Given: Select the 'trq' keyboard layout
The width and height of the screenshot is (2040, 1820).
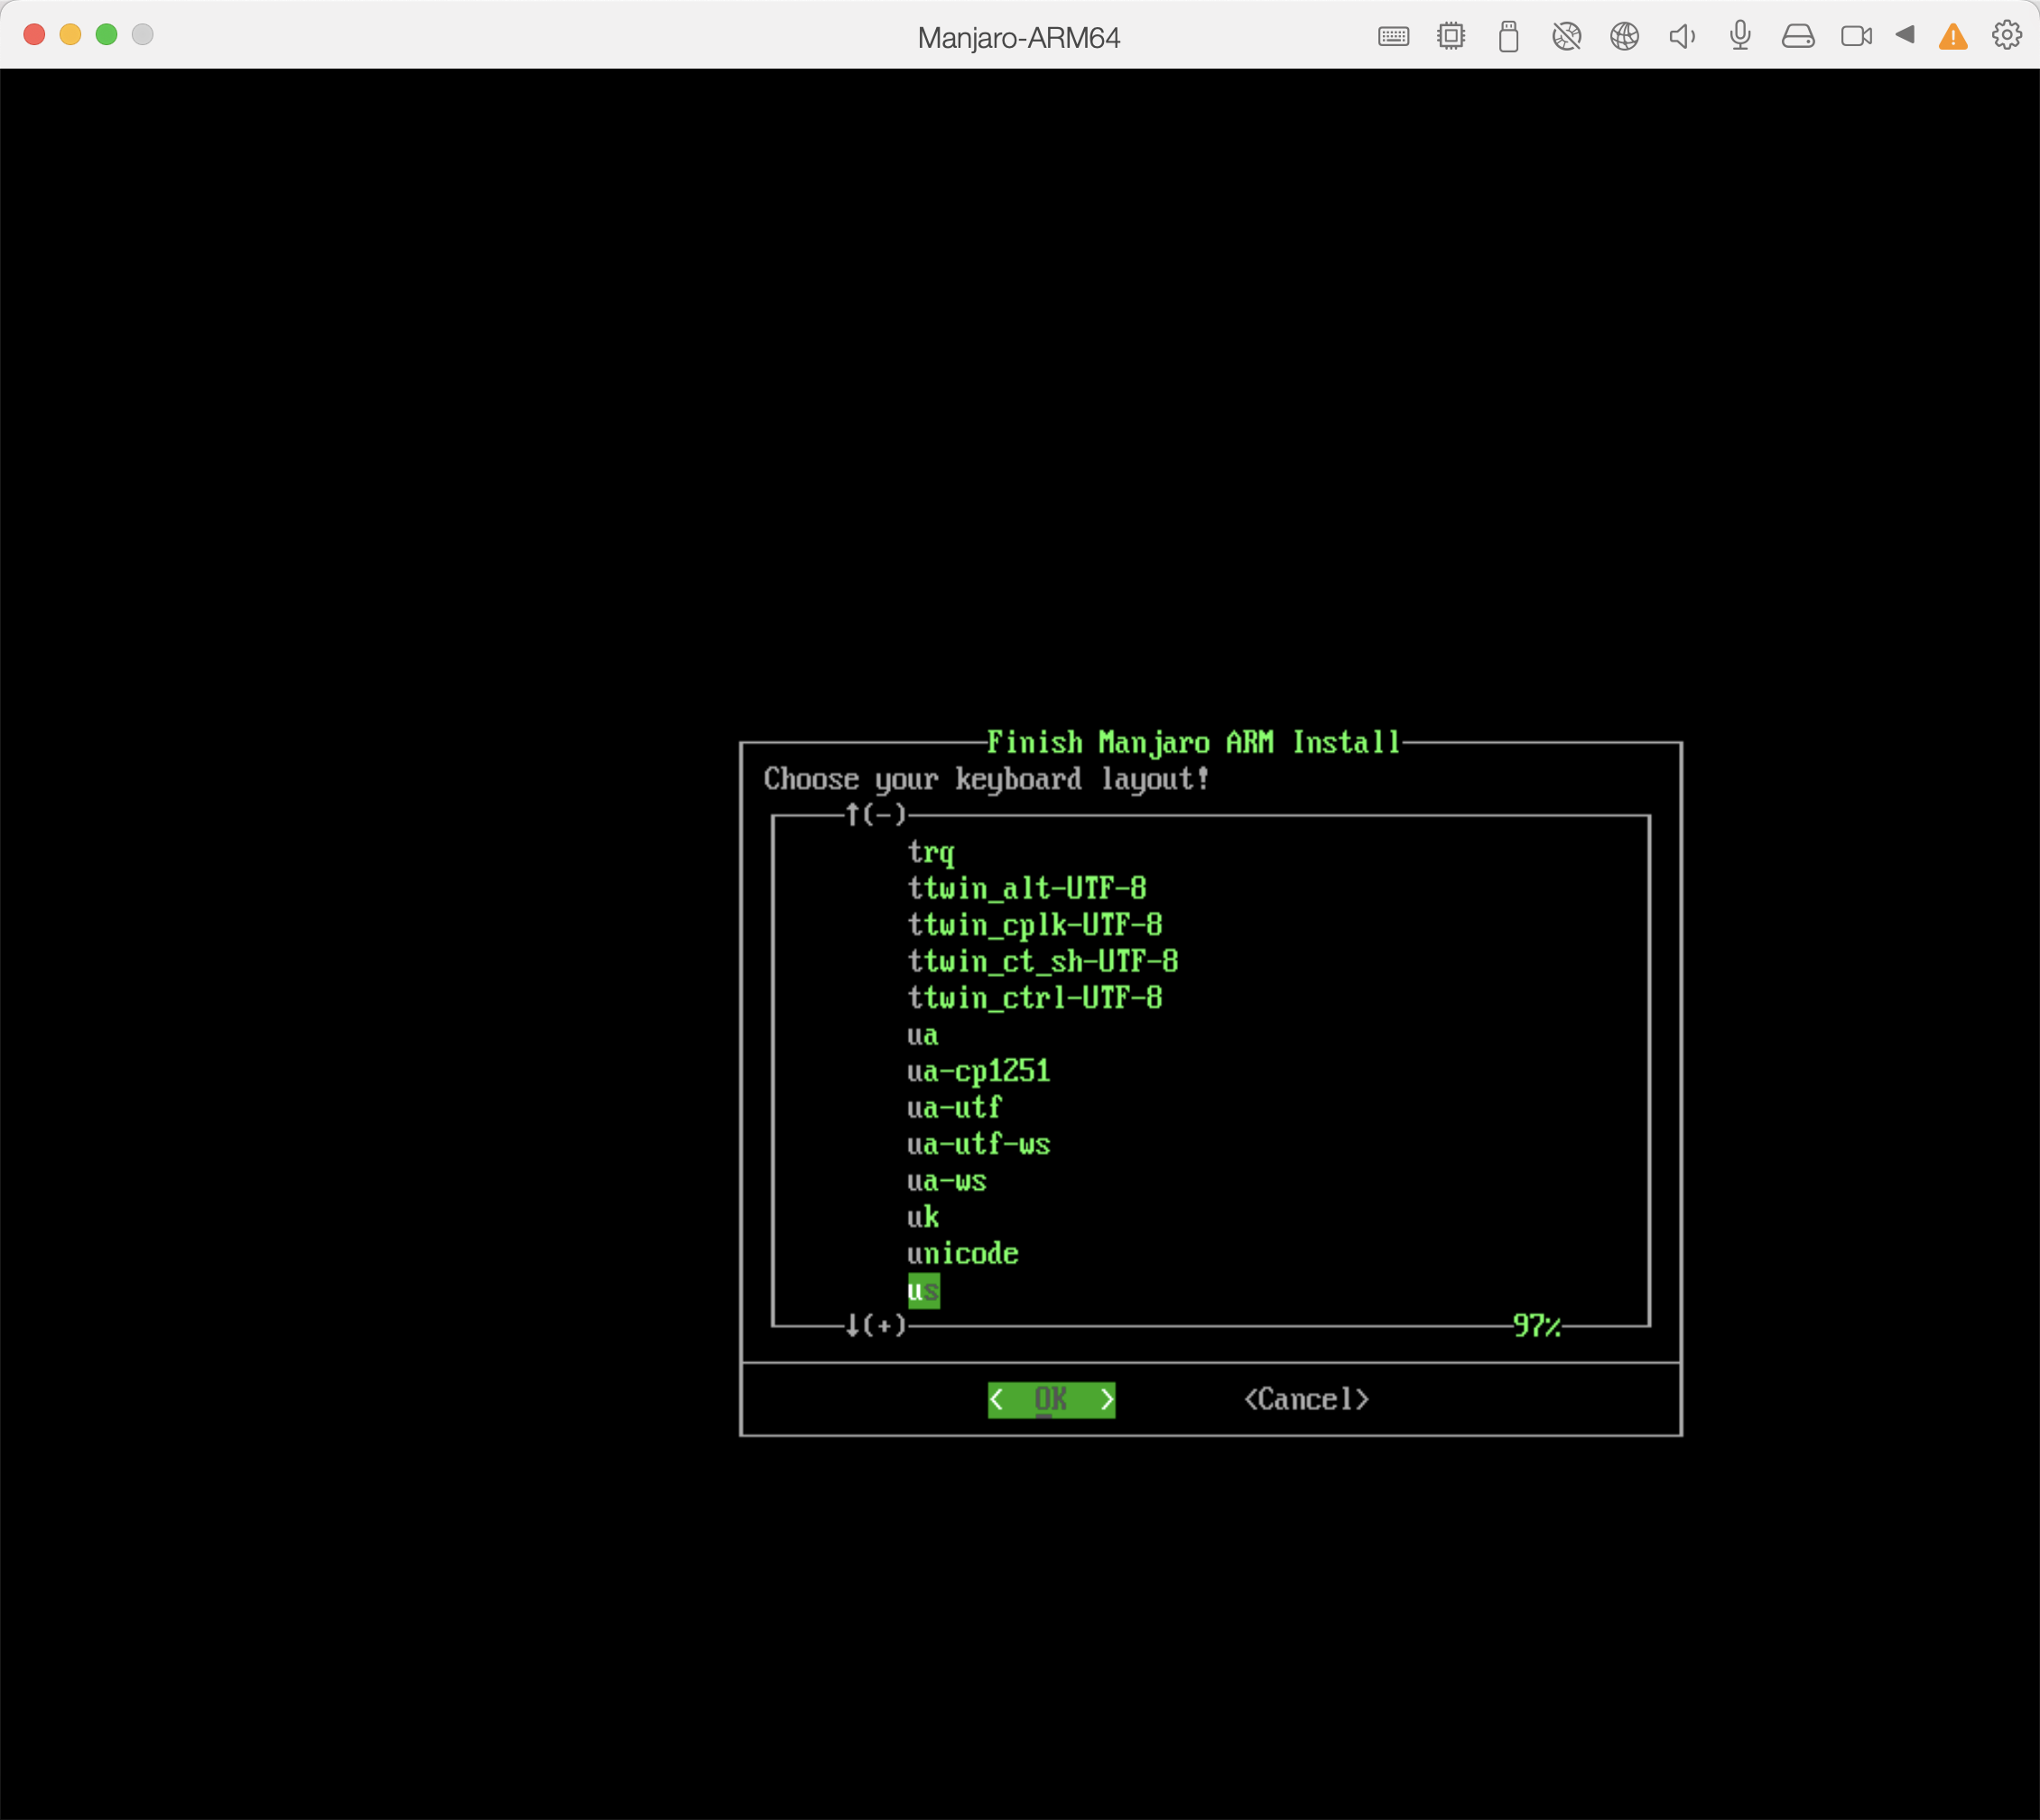Looking at the screenshot, I should coord(931,852).
